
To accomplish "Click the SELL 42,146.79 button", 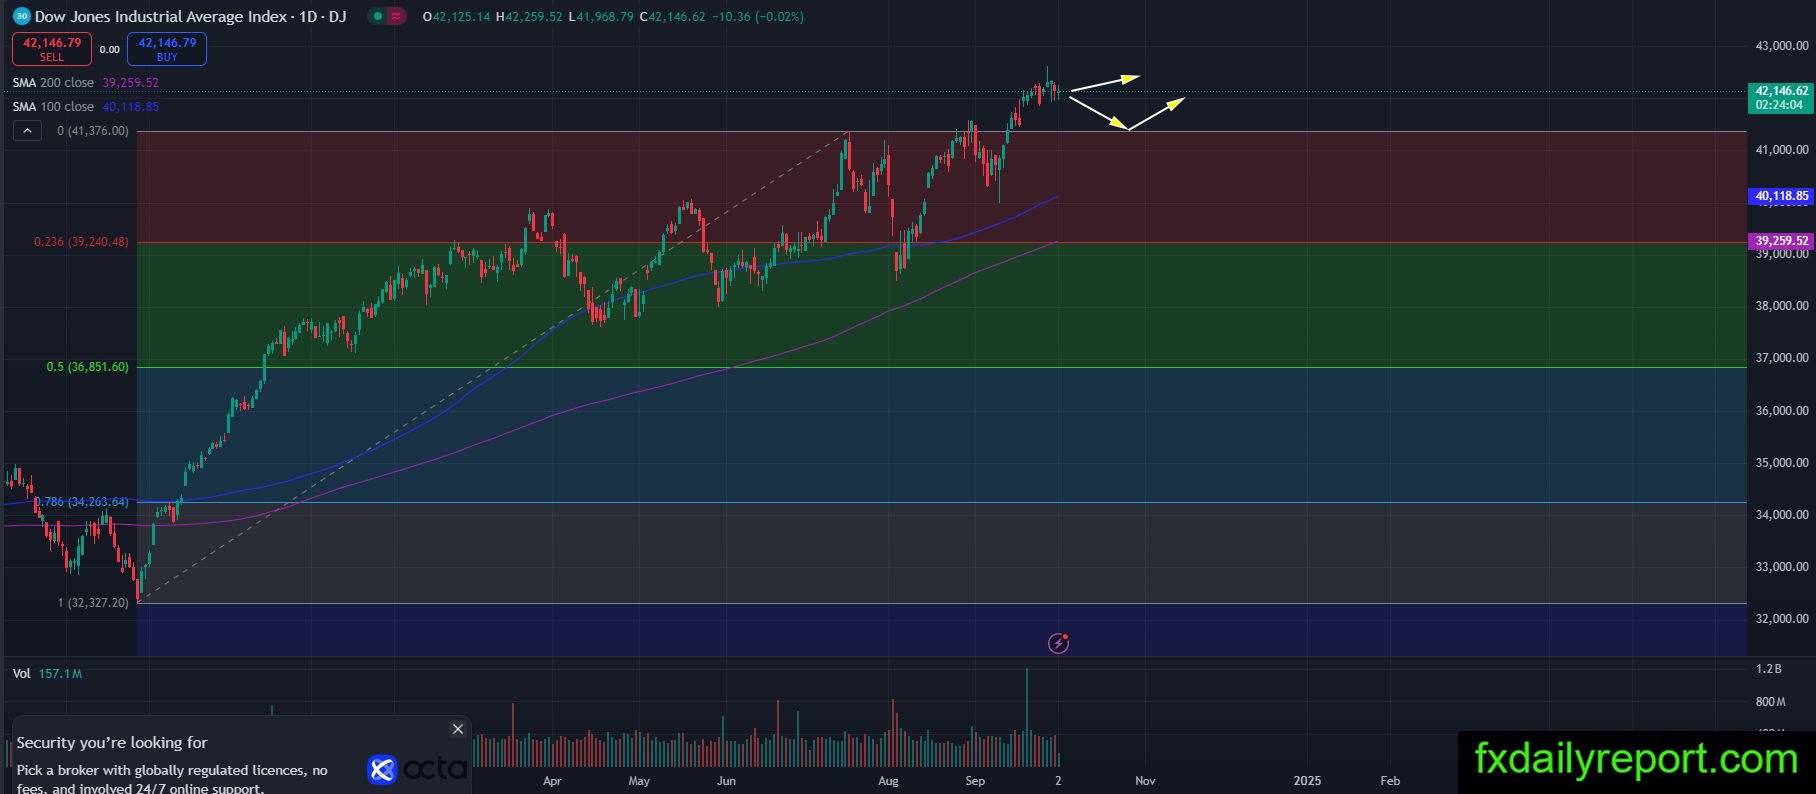I will coord(52,49).
